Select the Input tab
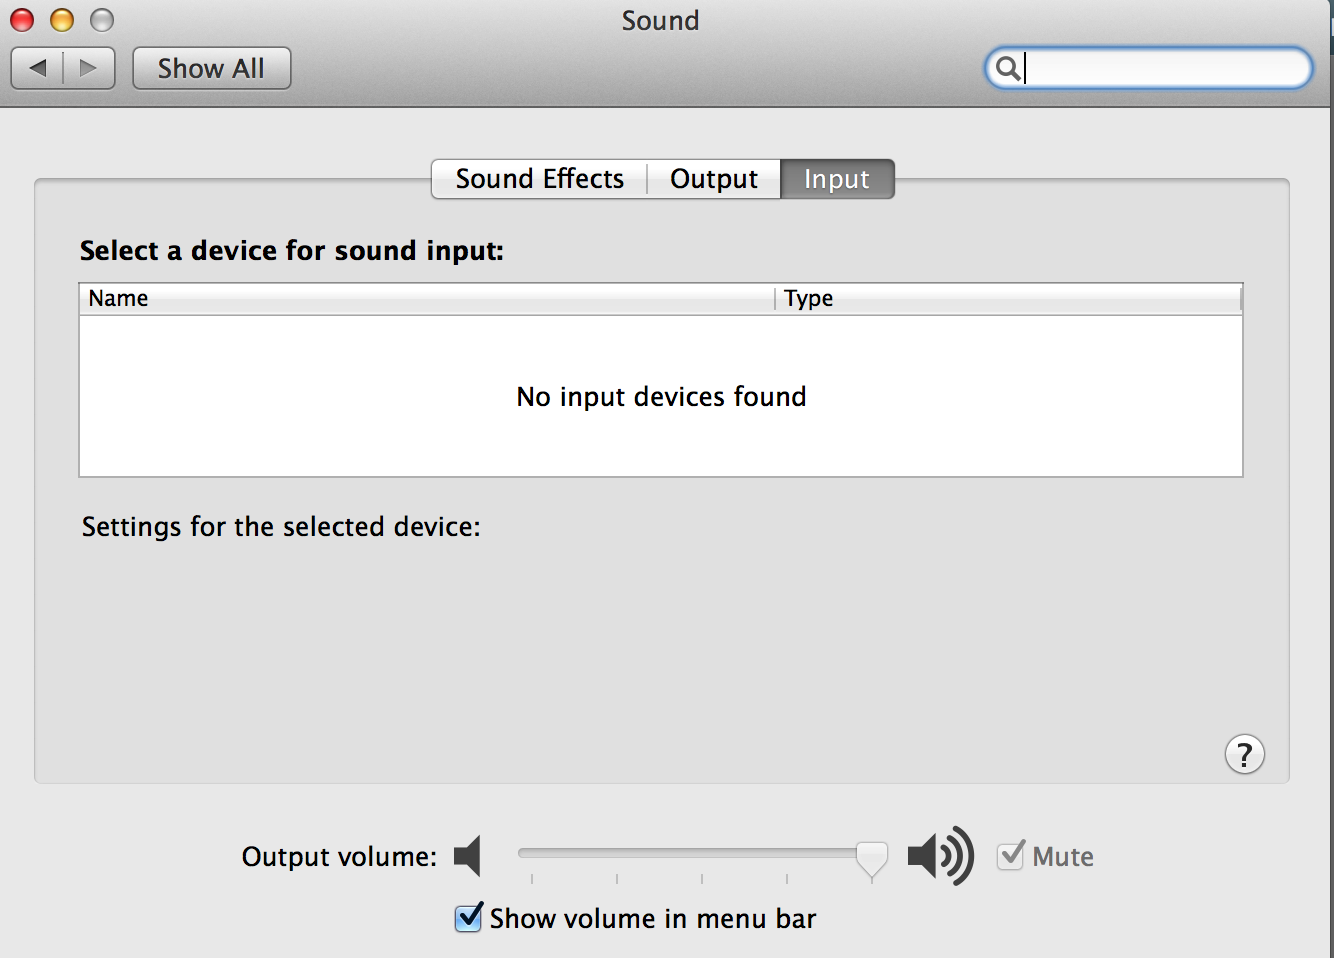This screenshot has width=1334, height=958. tap(837, 178)
